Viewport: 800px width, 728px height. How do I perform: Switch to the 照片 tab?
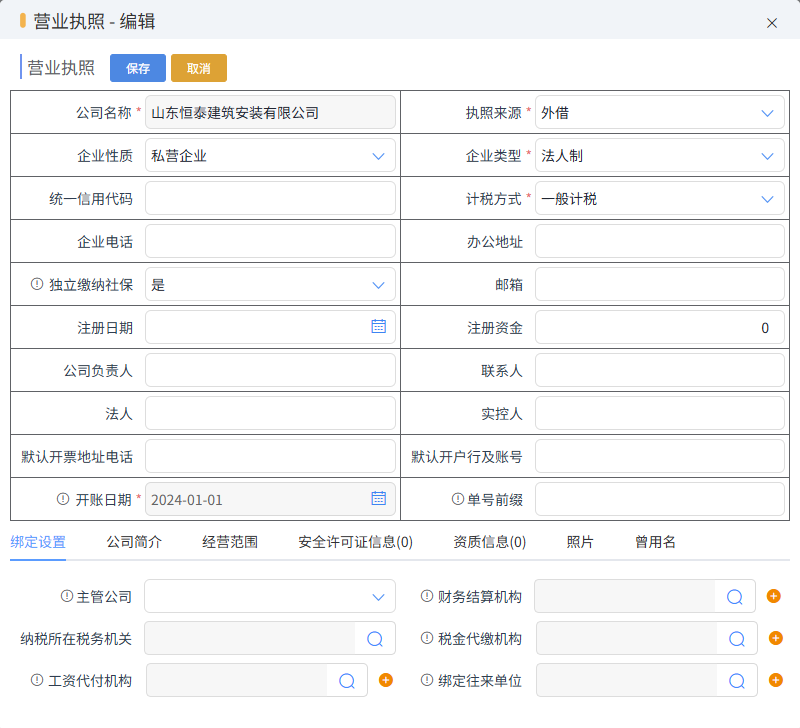(x=580, y=542)
